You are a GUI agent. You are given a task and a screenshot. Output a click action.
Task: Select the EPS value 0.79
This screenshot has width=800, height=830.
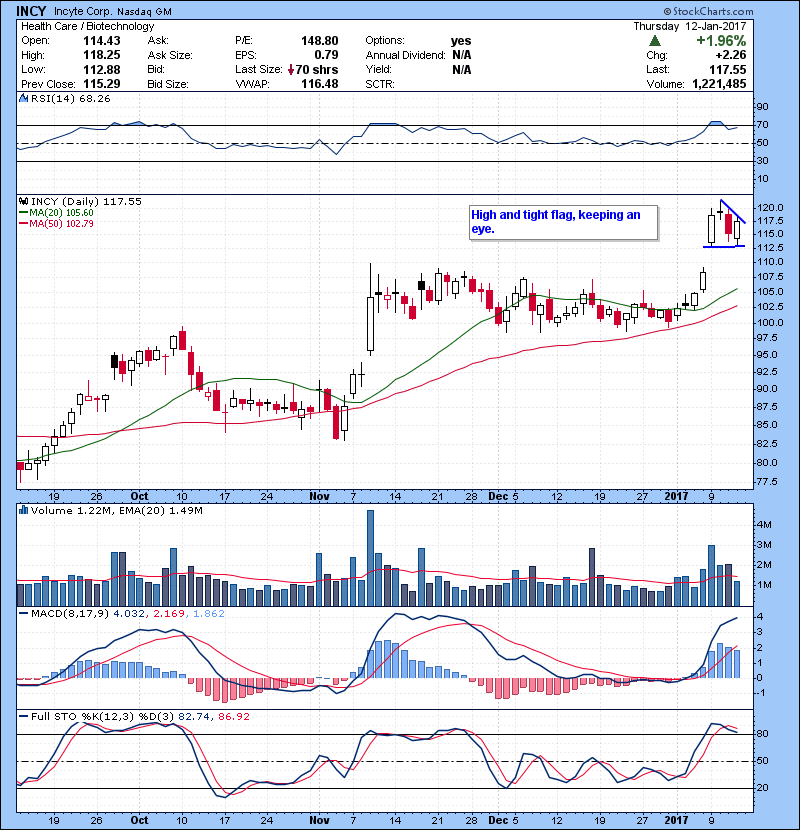pos(326,55)
